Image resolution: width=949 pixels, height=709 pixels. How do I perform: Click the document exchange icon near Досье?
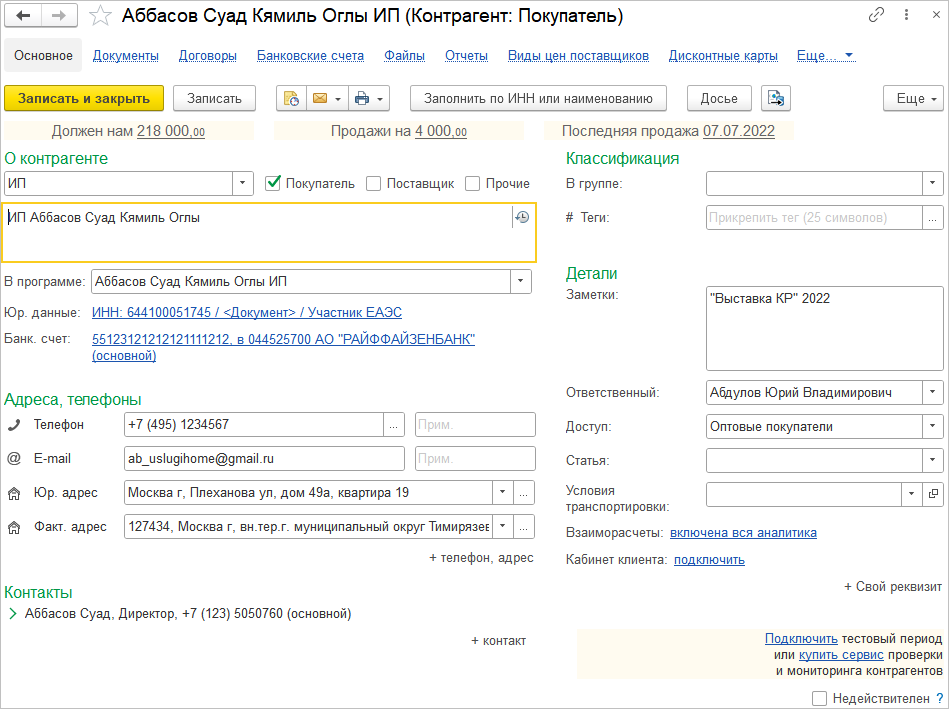pyautogui.click(x=776, y=98)
